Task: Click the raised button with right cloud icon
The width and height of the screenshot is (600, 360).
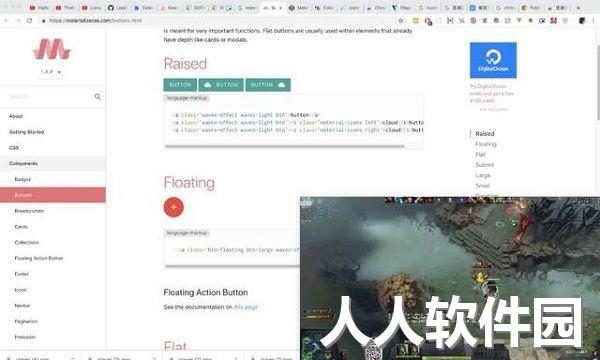Action: coord(268,85)
